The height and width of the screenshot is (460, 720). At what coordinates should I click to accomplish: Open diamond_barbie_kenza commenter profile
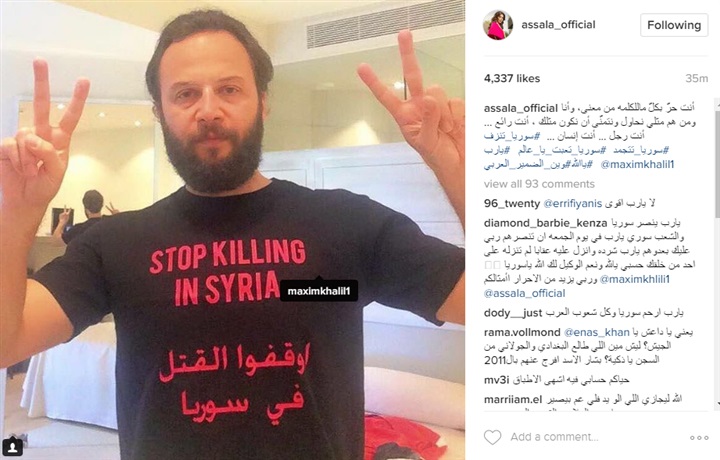point(546,223)
